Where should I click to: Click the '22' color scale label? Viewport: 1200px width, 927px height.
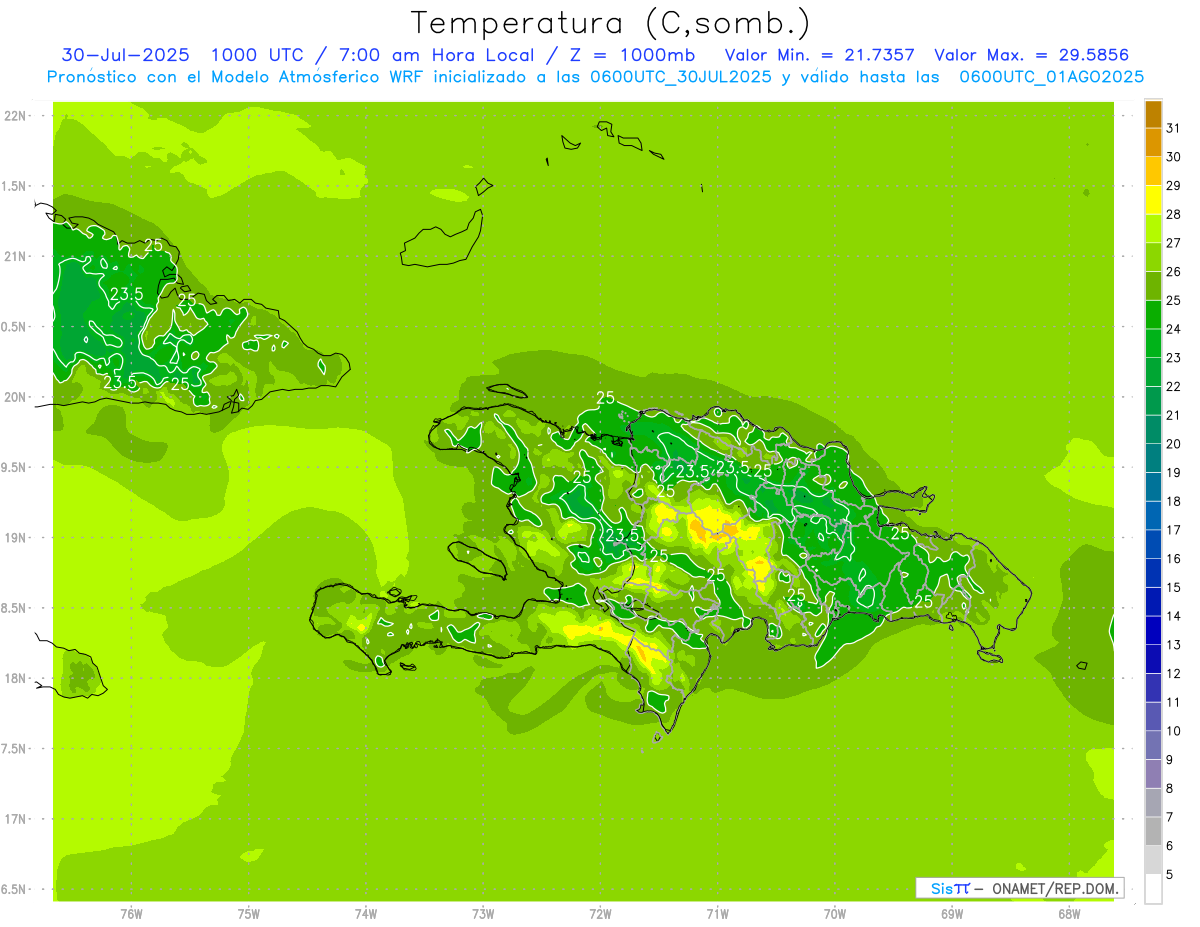[x=1173, y=386]
